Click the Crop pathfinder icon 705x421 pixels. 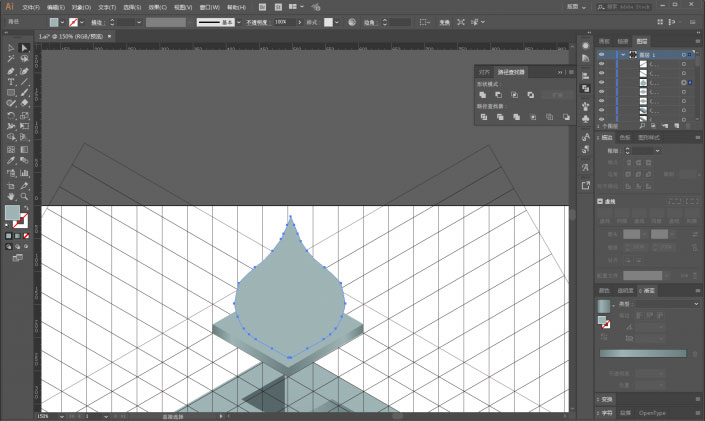tap(533, 117)
